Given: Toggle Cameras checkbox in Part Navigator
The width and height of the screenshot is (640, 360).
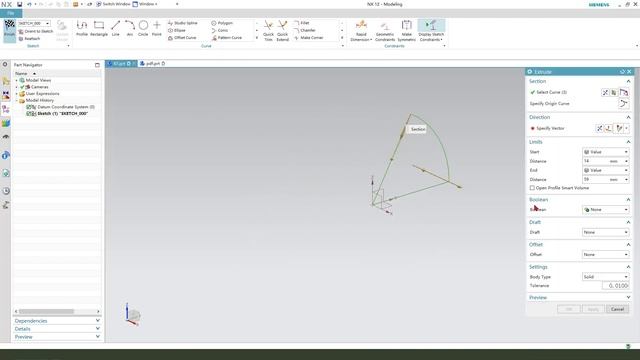Looking at the screenshot, I should pos(22,87).
